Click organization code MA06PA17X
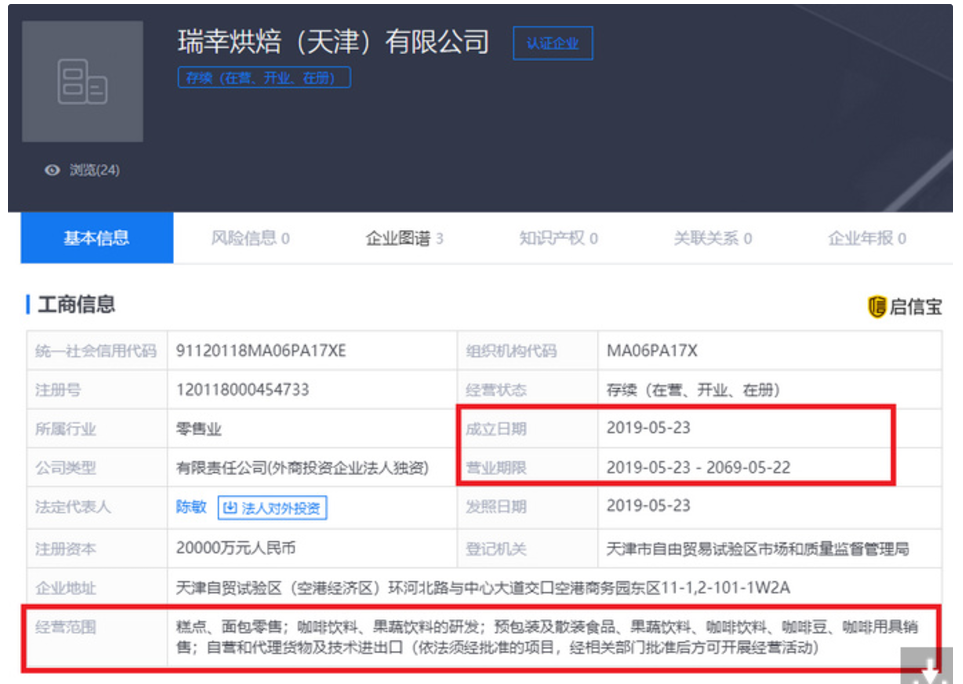The height and width of the screenshot is (684, 963). 652,351
